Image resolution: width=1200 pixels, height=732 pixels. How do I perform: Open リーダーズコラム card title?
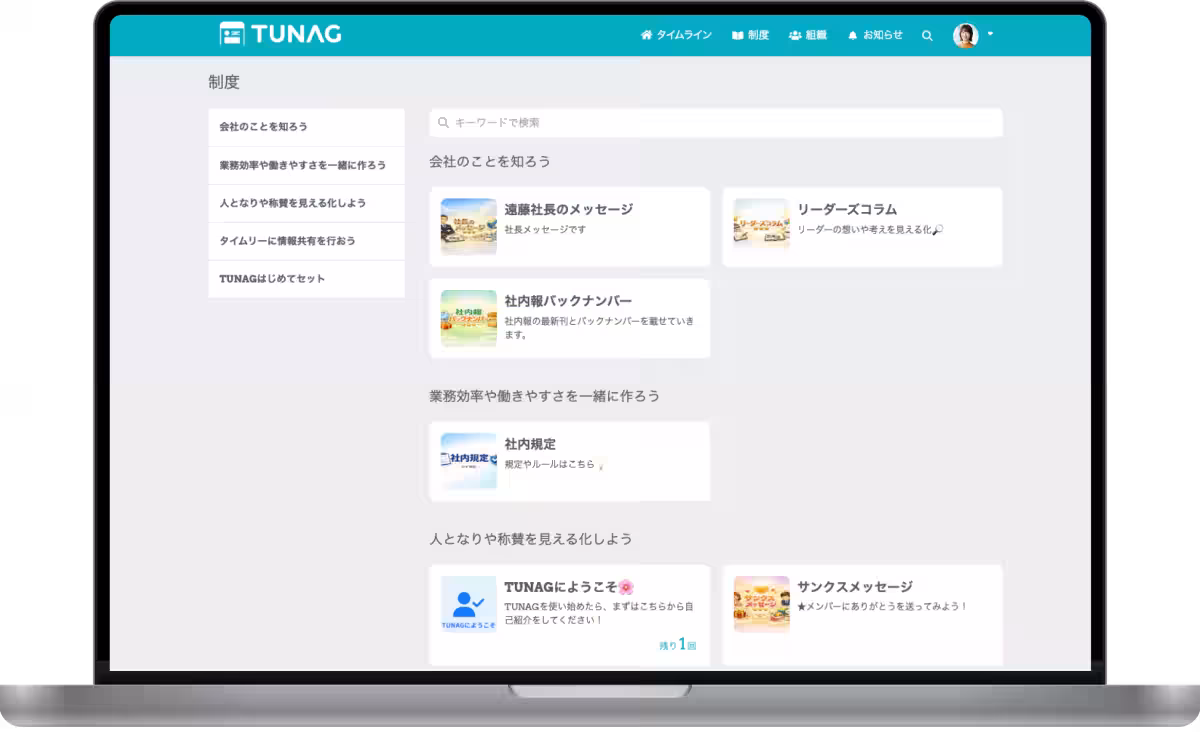coord(847,209)
